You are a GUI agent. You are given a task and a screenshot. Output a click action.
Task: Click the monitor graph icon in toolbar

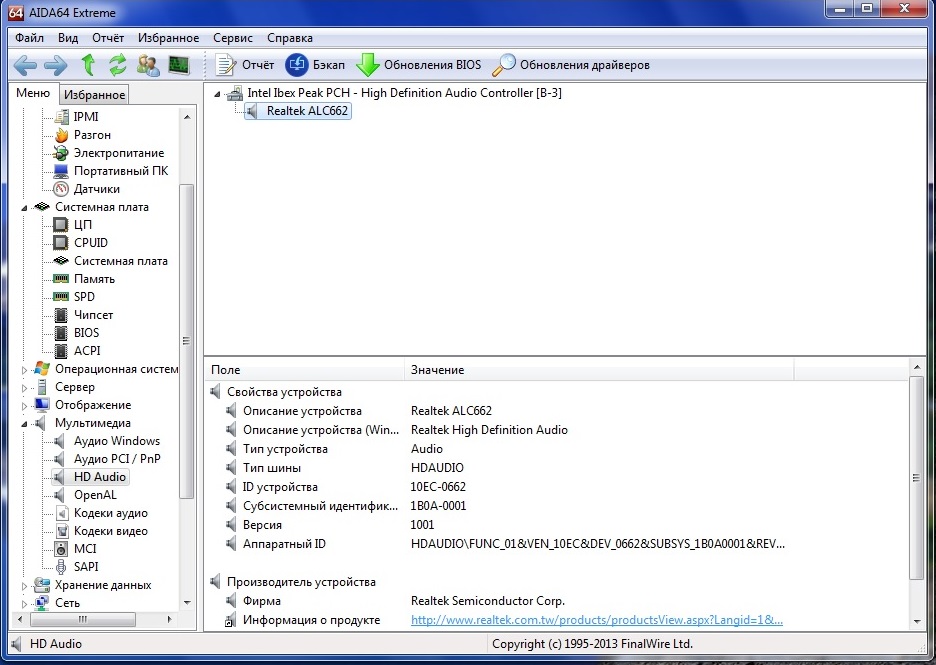pos(179,66)
